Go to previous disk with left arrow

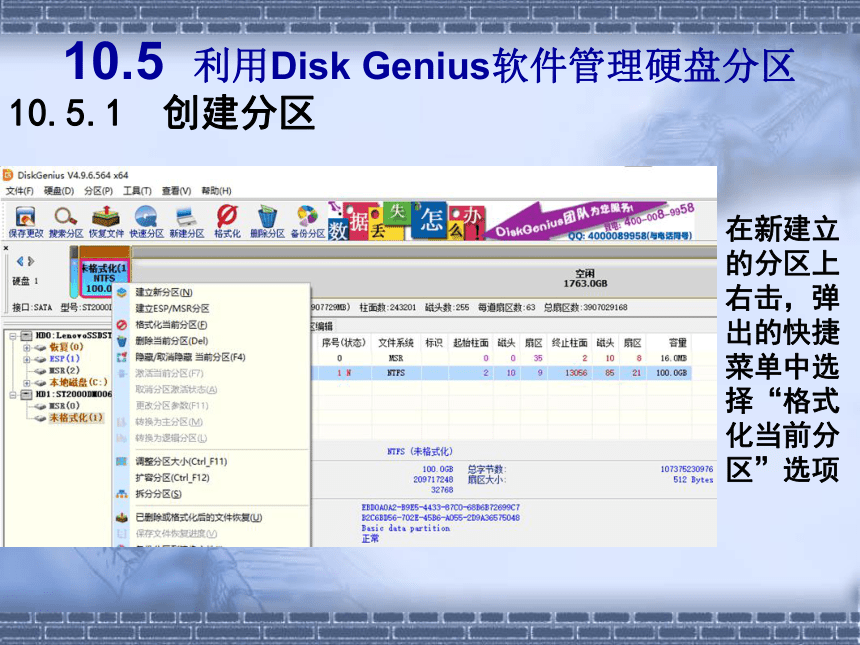(x=20, y=262)
